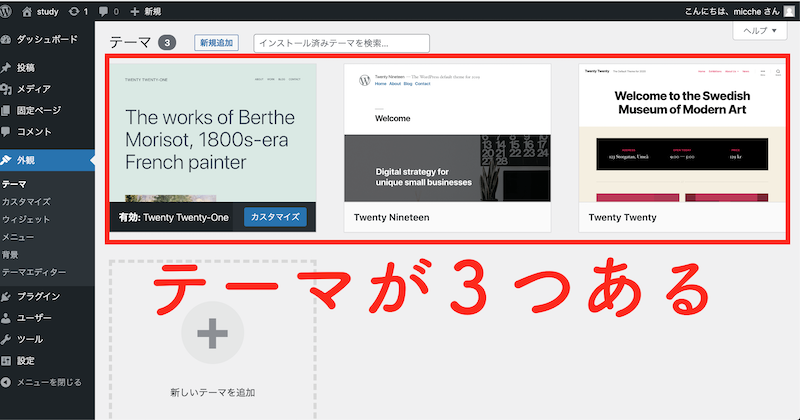Click the user avatar icon
800x420 pixels.
789,11
